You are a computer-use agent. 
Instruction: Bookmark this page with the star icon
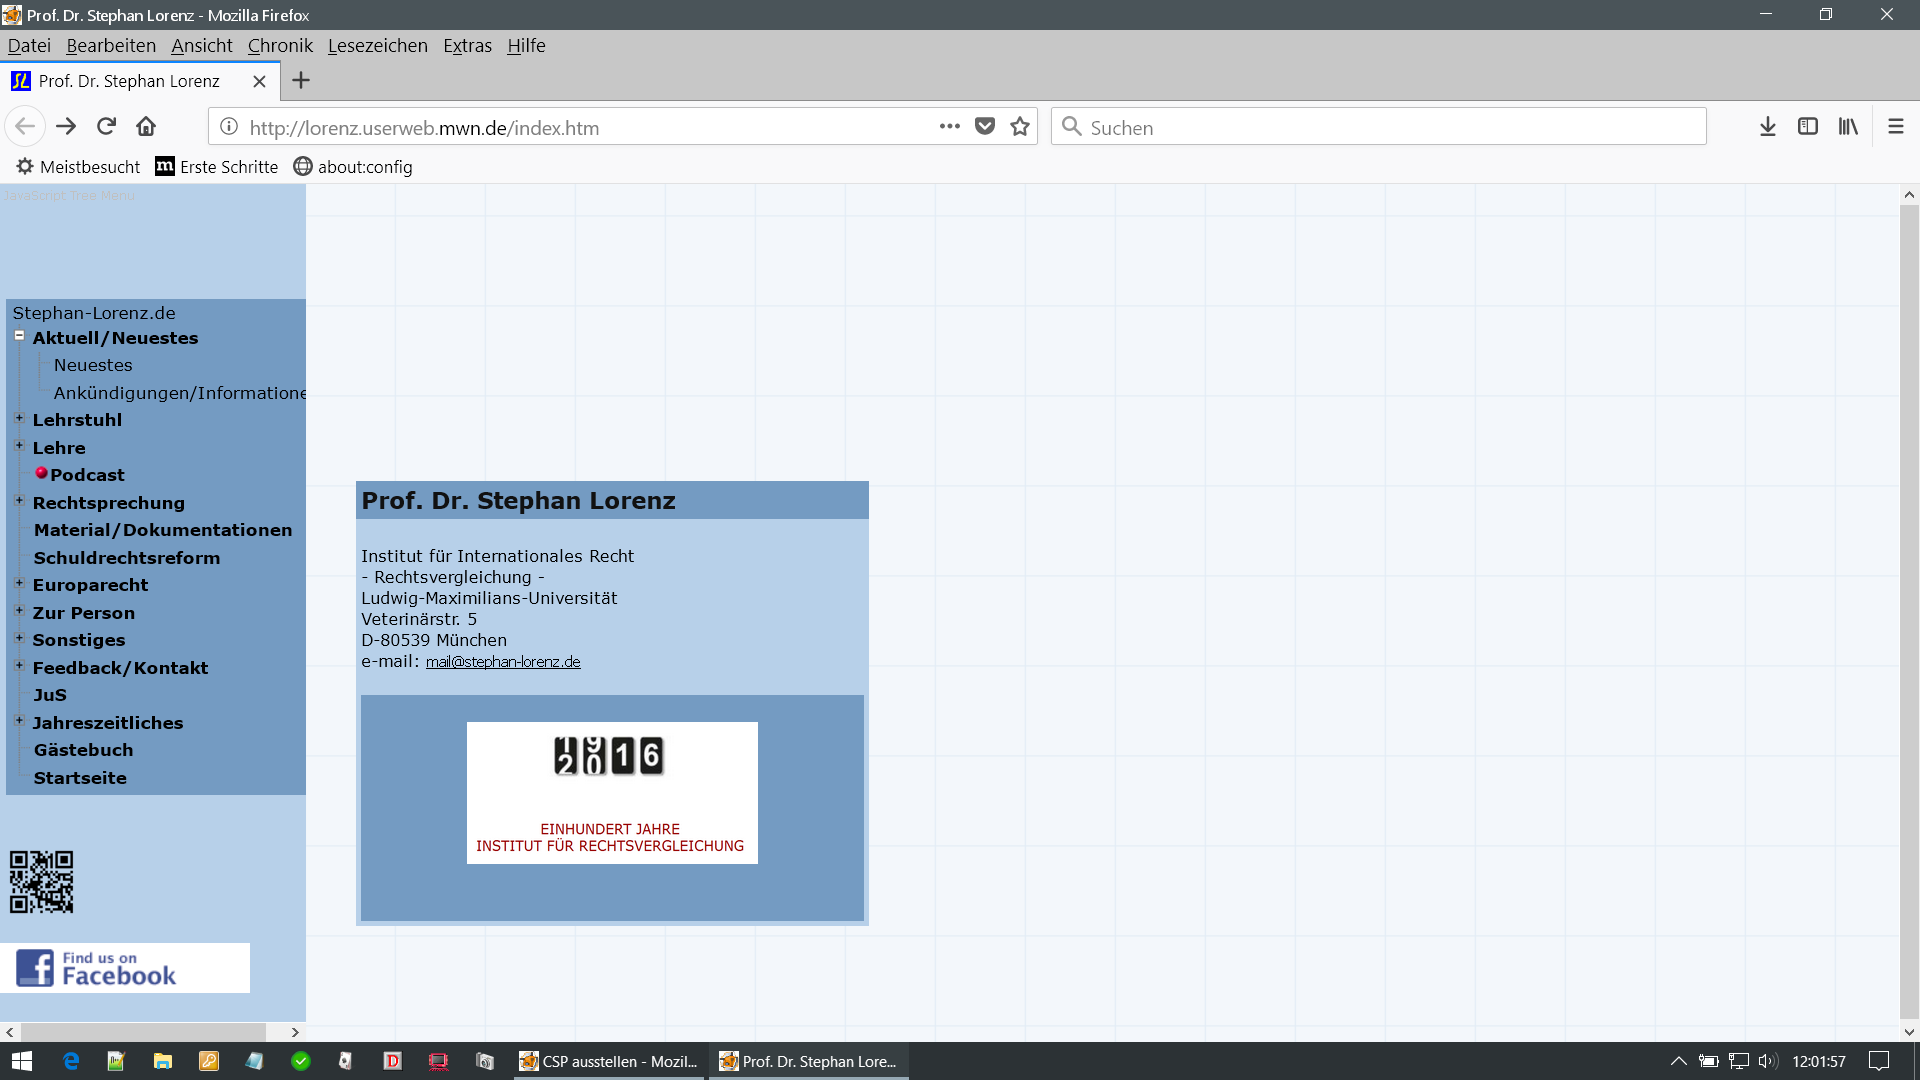(1019, 127)
